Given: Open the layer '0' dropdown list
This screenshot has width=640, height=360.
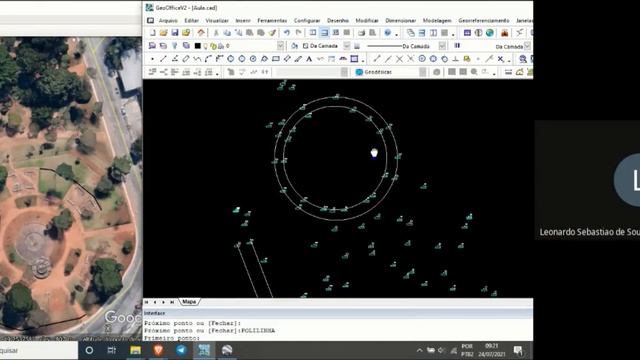Looking at the screenshot, I should pos(280,46).
